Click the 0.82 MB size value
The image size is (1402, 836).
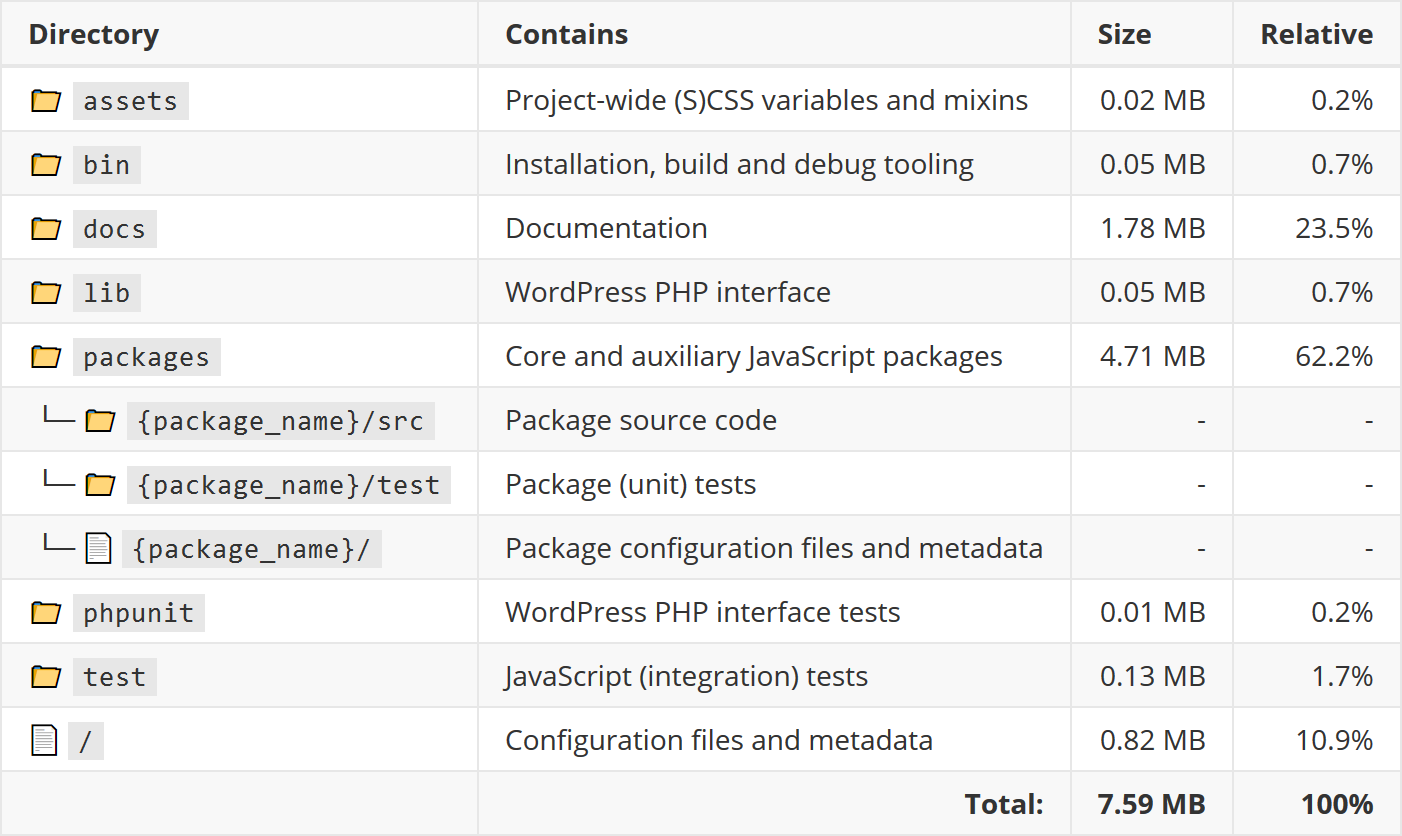coord(1152,740)
